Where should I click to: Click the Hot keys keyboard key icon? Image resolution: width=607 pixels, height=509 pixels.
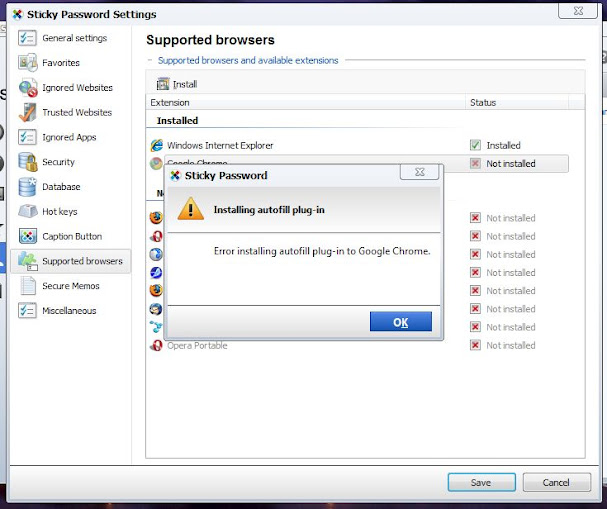[27, 211]
